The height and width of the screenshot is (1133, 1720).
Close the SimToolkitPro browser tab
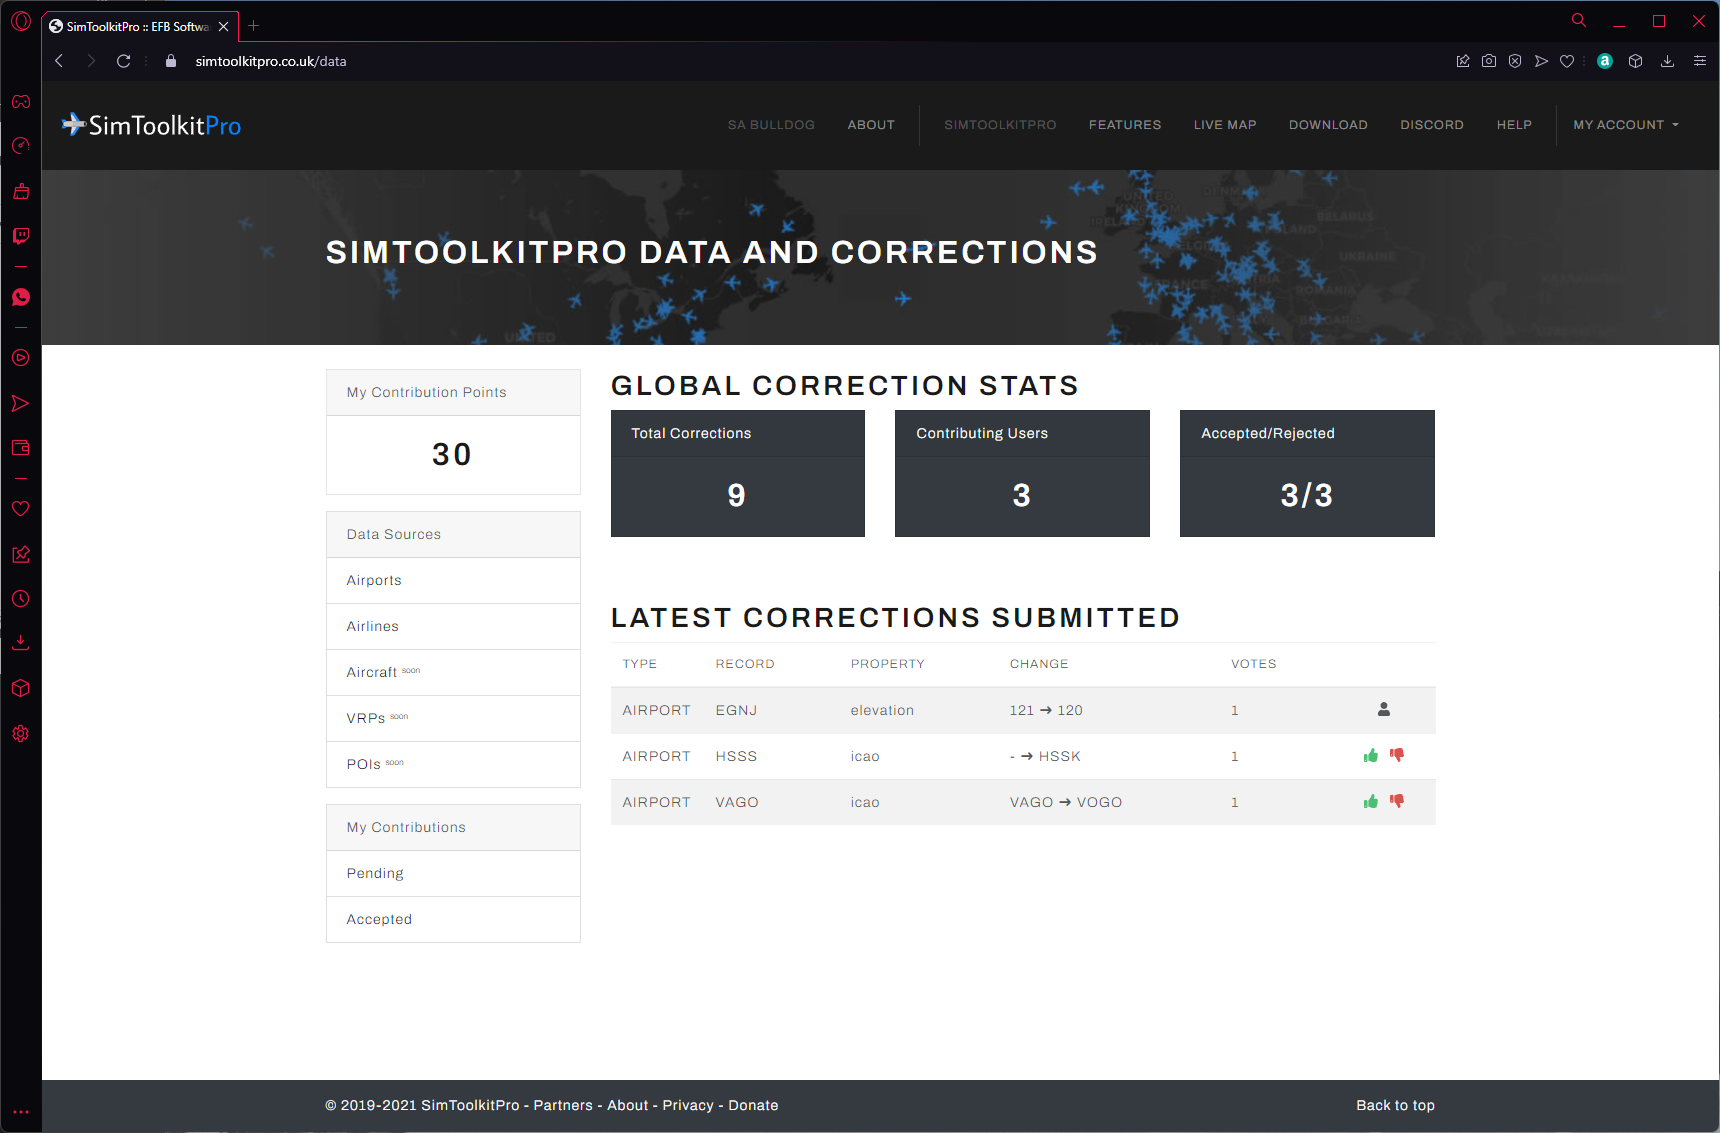224,26
